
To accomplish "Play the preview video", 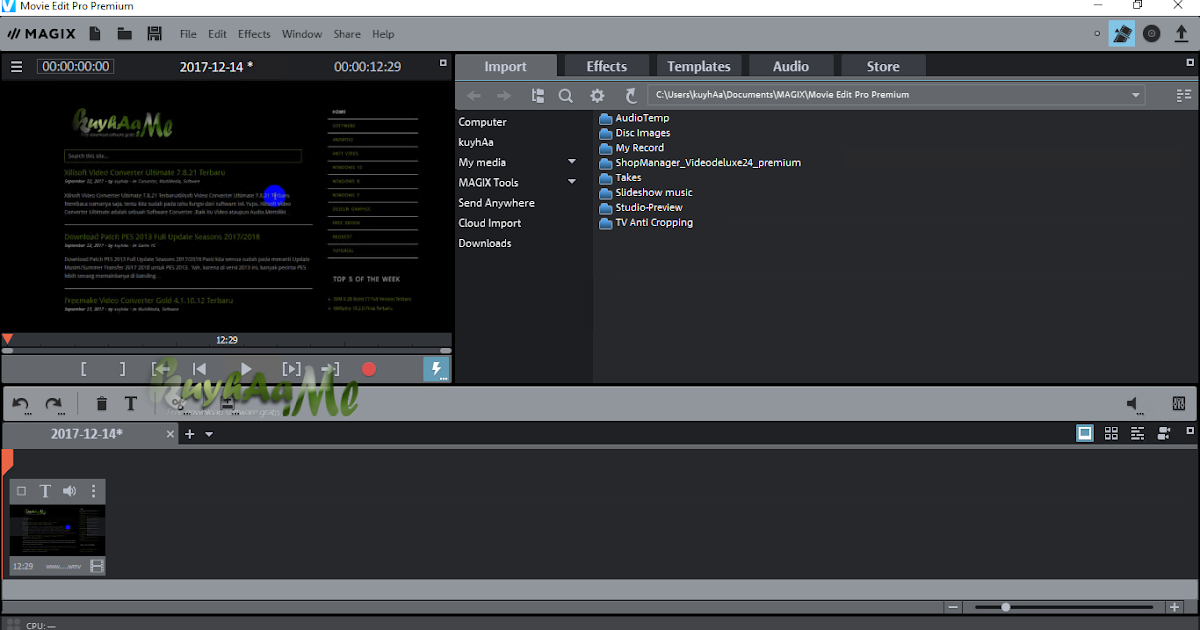I will (247, 369).
